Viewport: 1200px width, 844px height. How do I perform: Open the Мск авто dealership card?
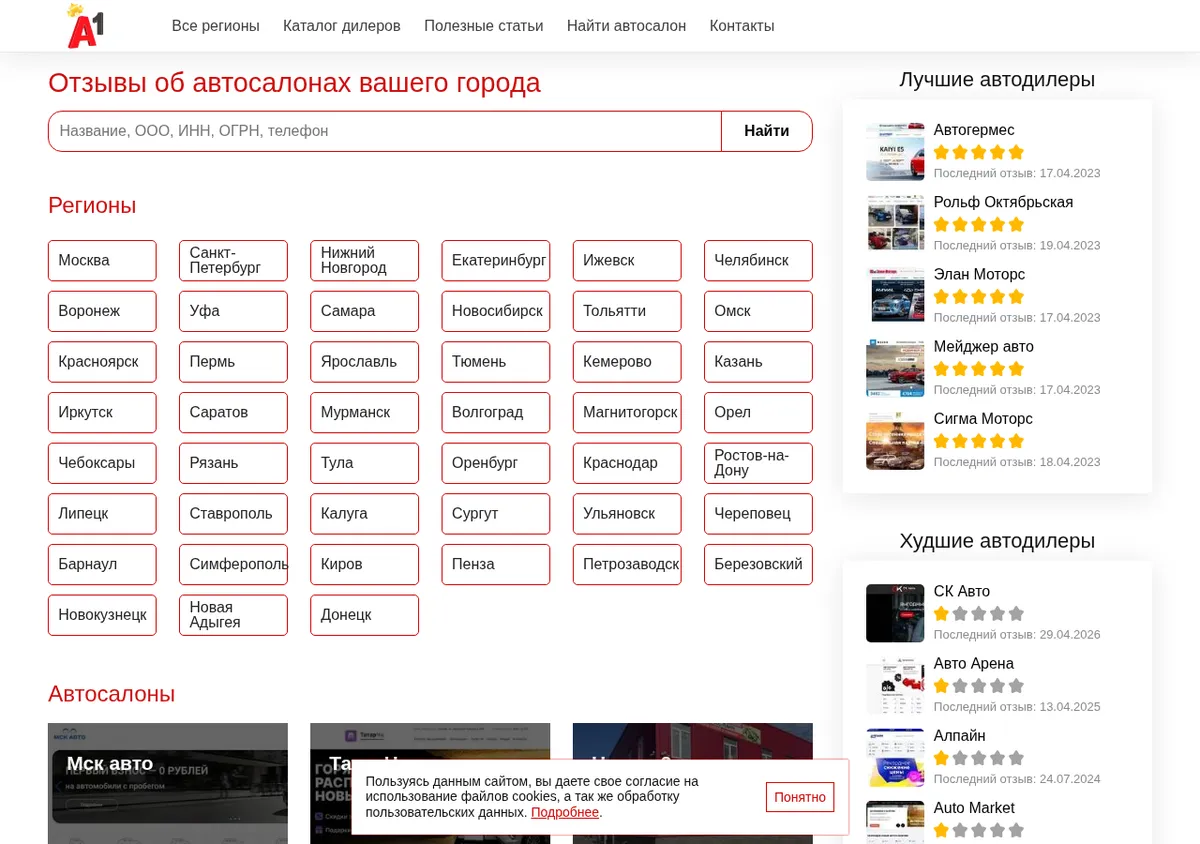[x=168, y=784]
